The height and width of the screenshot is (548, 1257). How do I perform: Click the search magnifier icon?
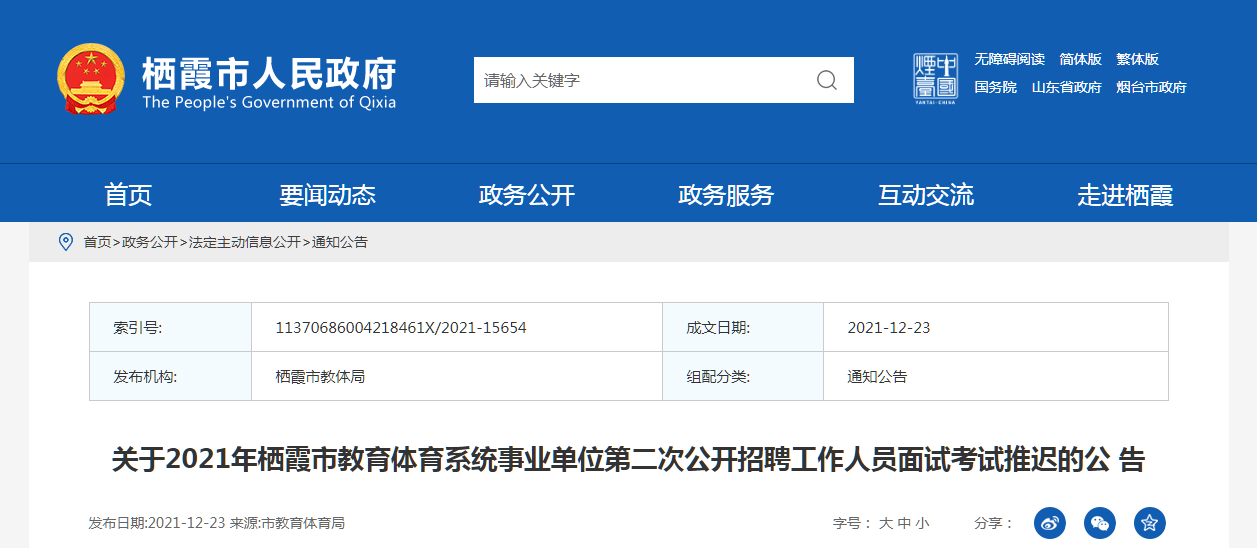click(x=827, y=80)
